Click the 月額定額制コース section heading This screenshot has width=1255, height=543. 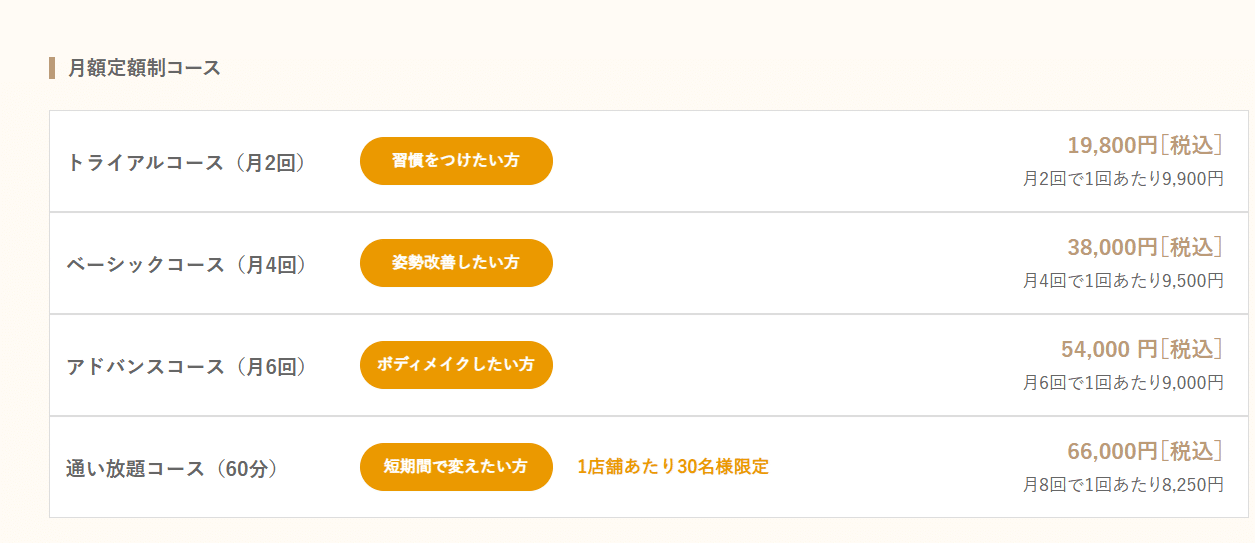[144, 68]
